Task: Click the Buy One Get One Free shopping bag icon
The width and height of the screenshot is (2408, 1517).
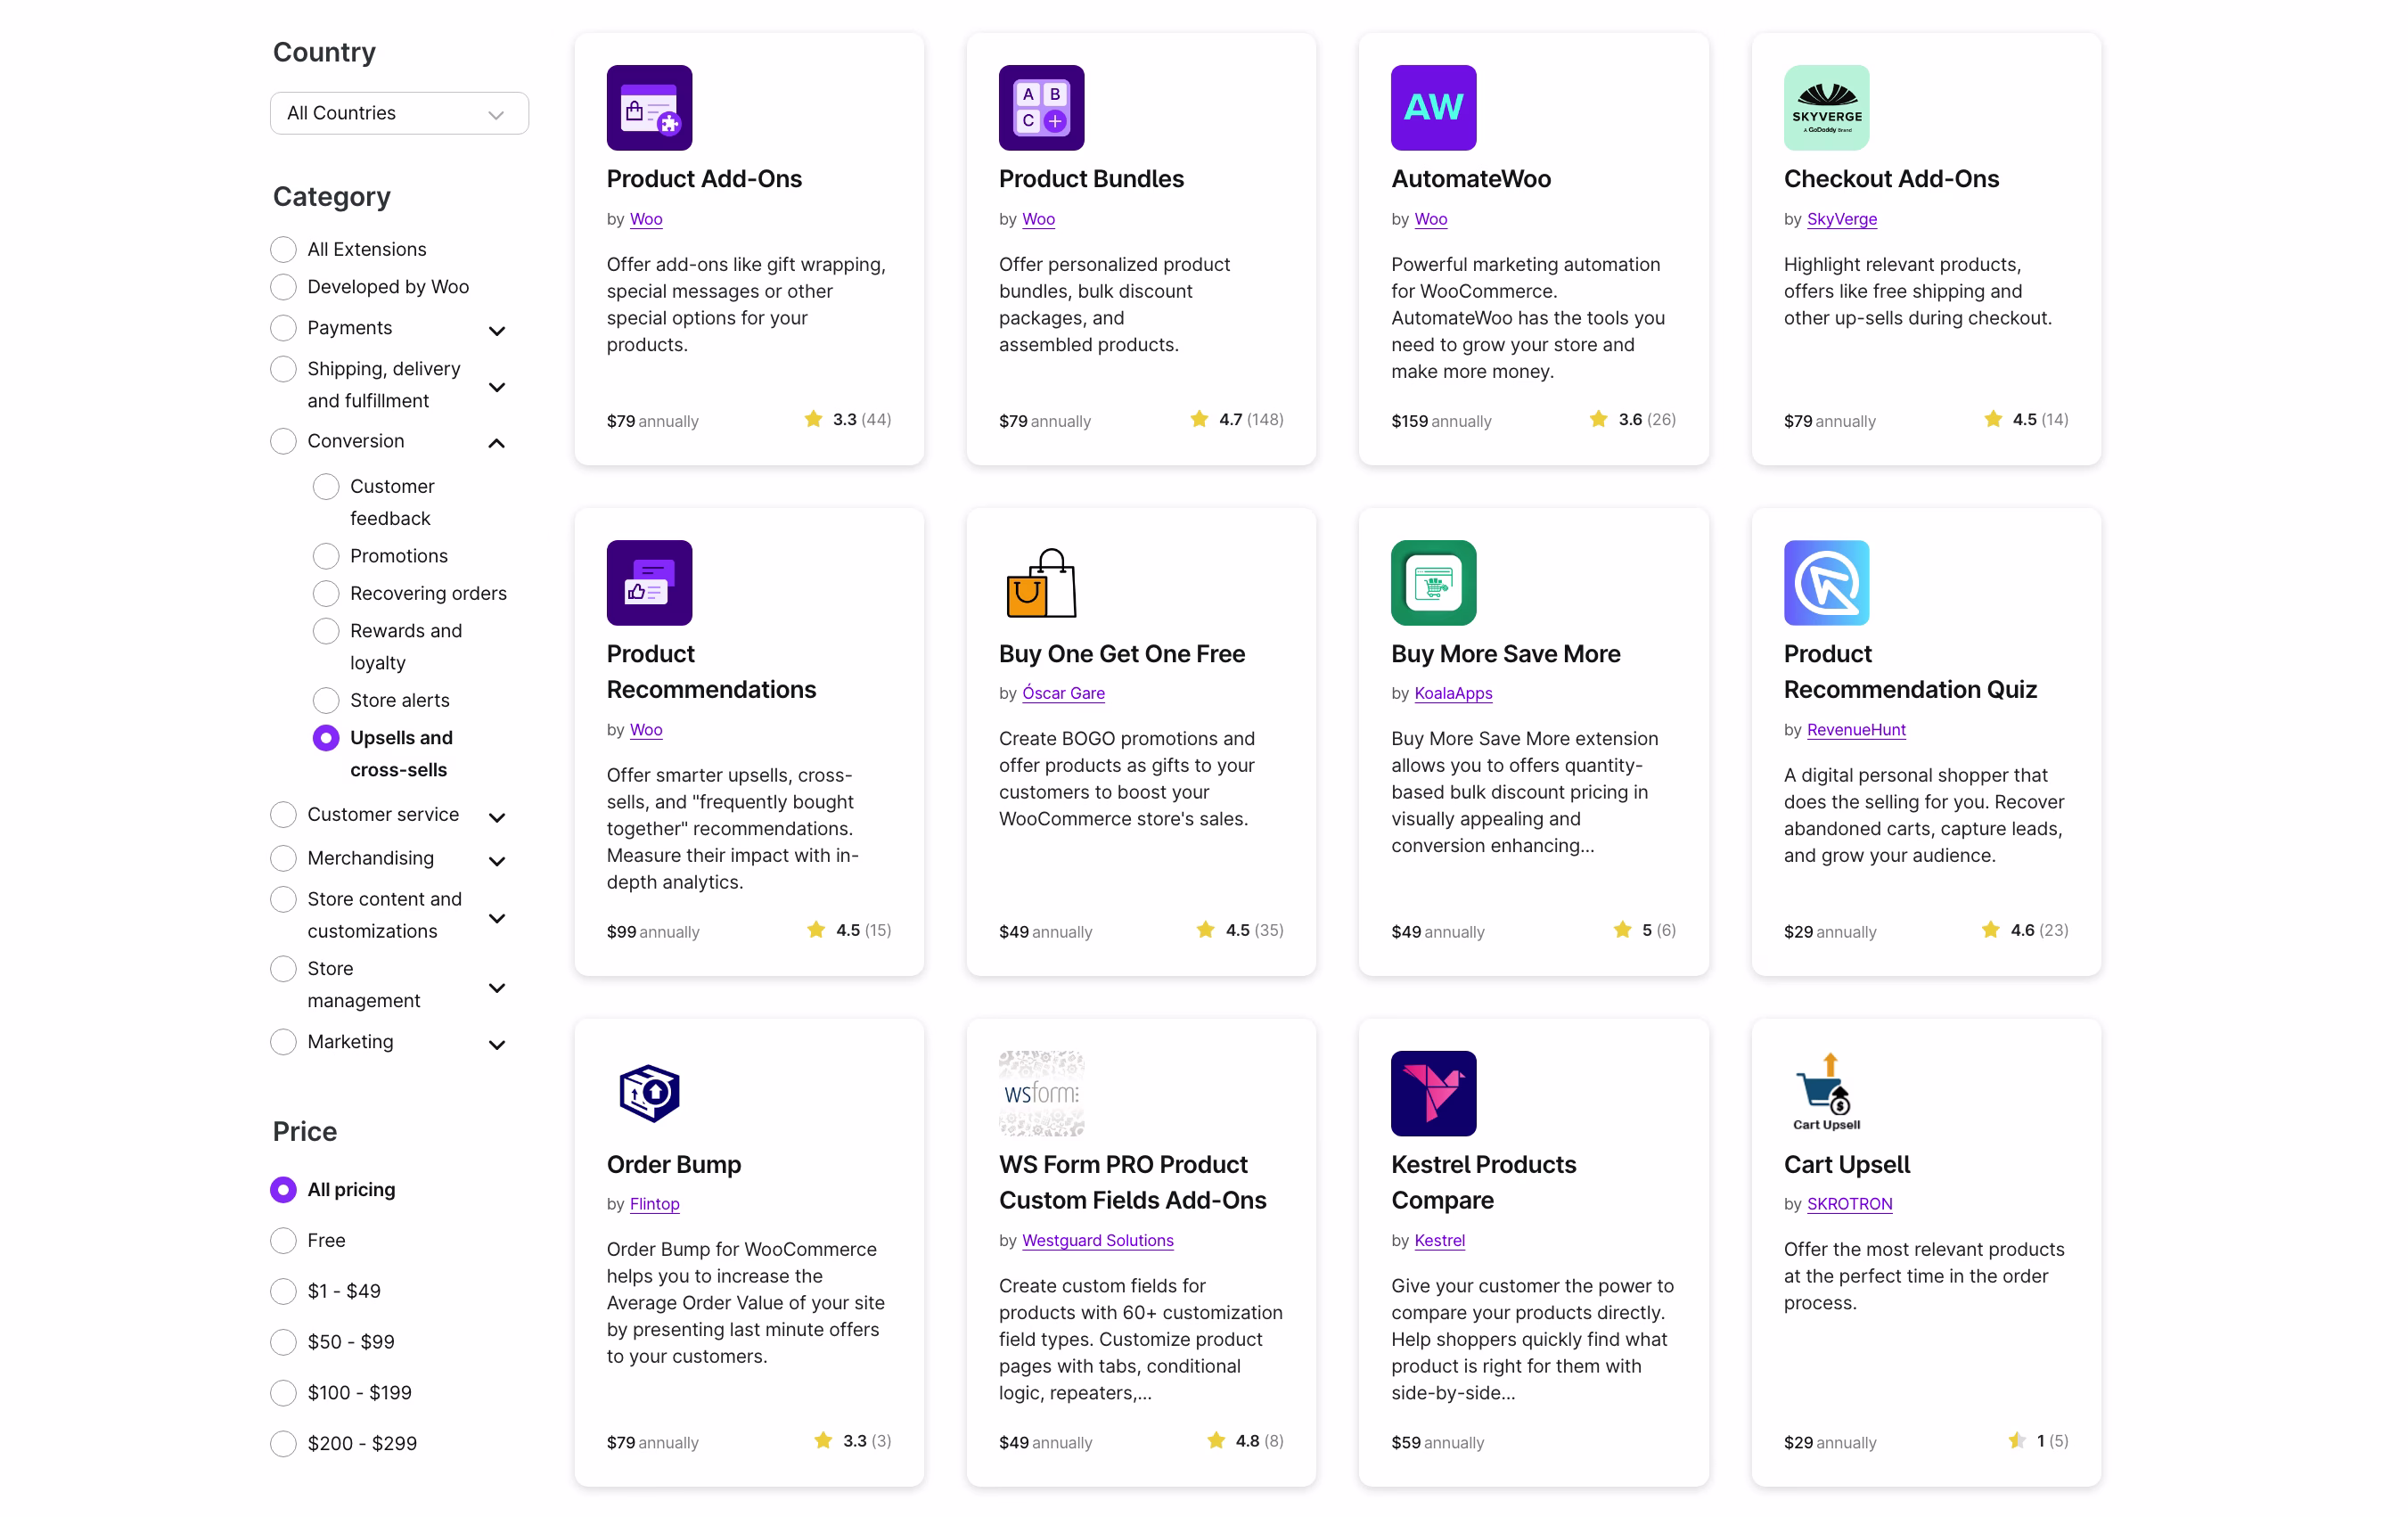Action: coord(1040,582)
